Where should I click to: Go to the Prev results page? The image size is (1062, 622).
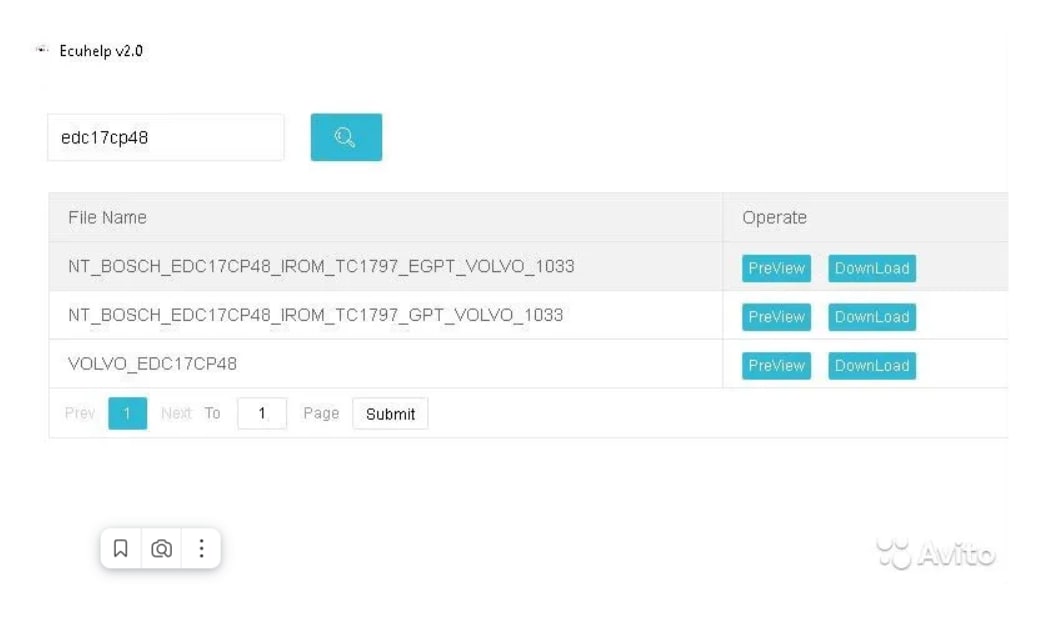tap(80, 413)
